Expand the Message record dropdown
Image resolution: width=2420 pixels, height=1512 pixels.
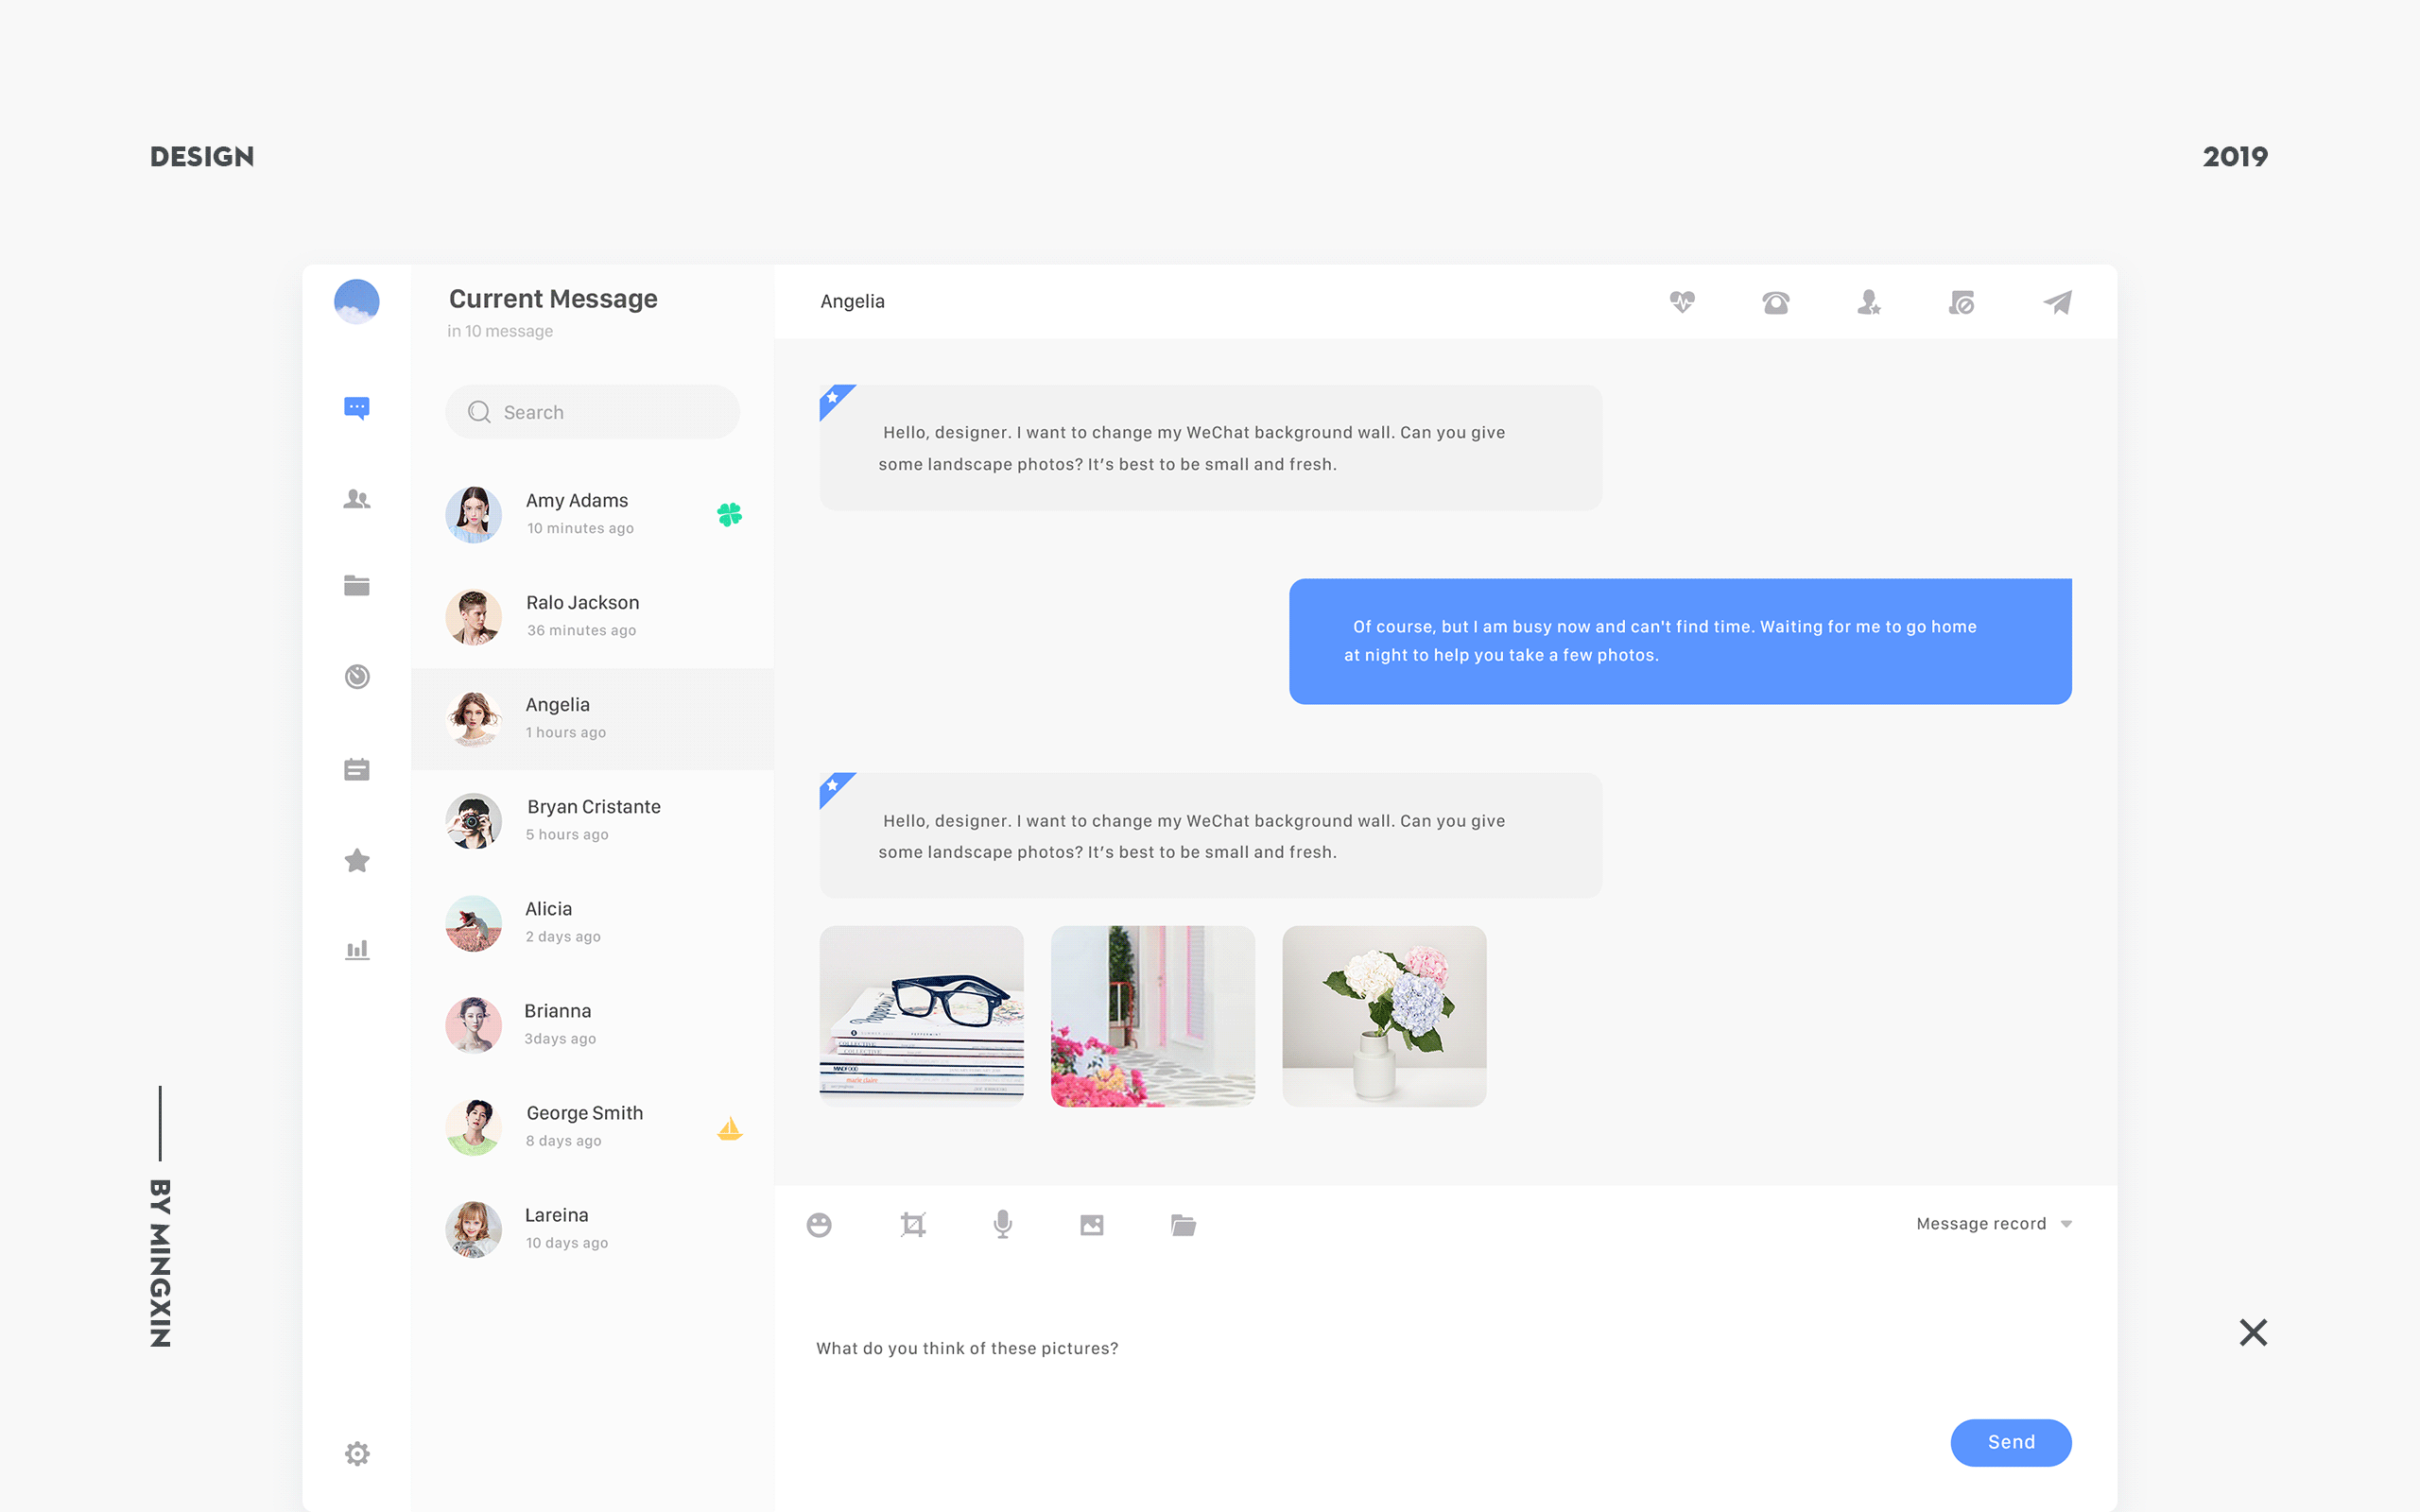(1981, 1224)
